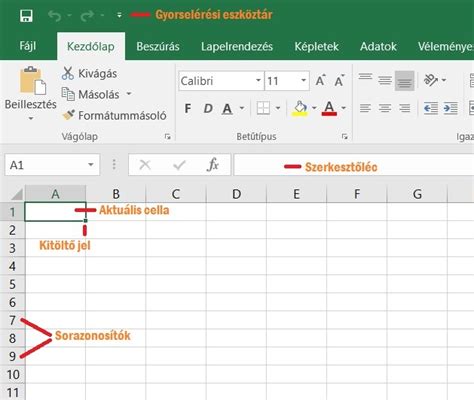The height and width of the screenshot is (400, 474).
Task: Toggle bold with the F button
Action: click(x=188, y=108)
